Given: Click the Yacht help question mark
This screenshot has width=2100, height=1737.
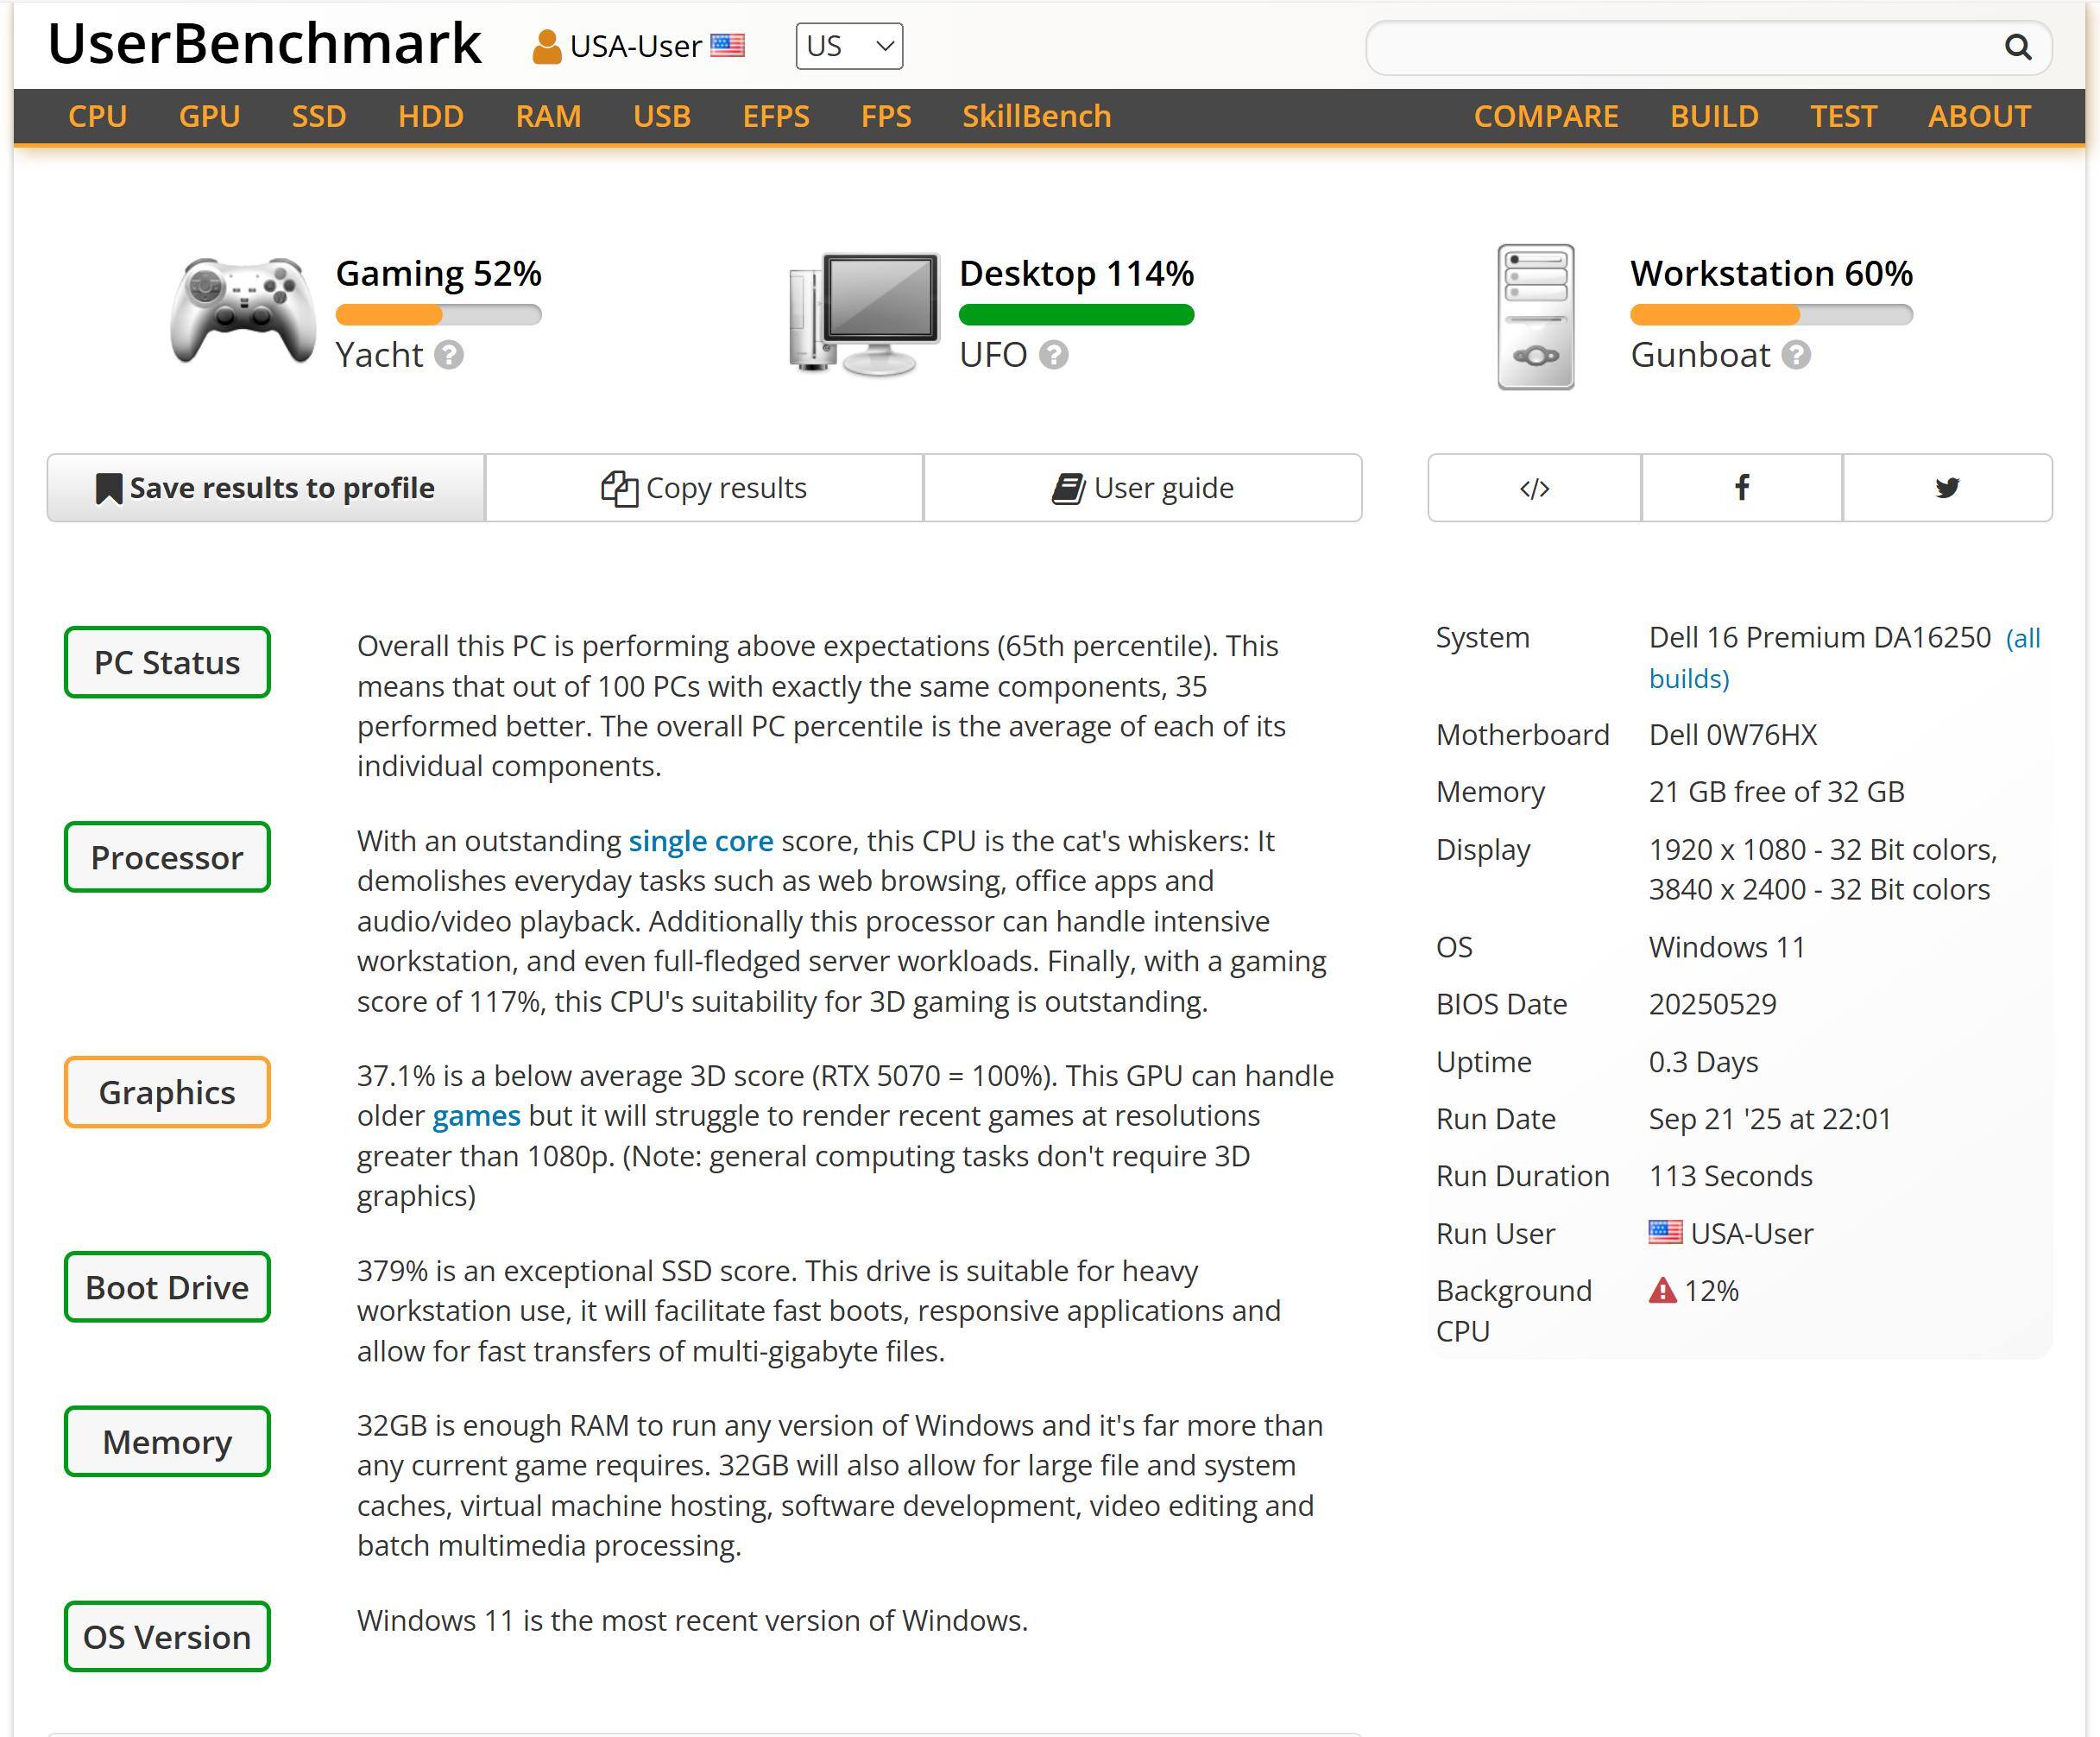Looking at the screenshot, I should coord(449,355).
